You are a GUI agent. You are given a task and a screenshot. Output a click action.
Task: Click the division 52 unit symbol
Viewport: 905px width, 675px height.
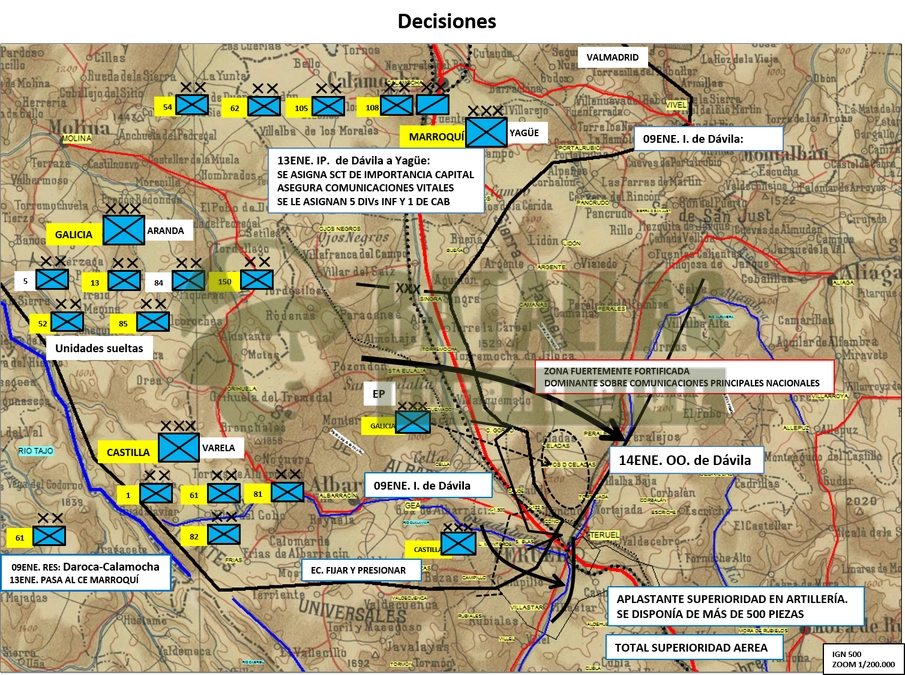67,322
